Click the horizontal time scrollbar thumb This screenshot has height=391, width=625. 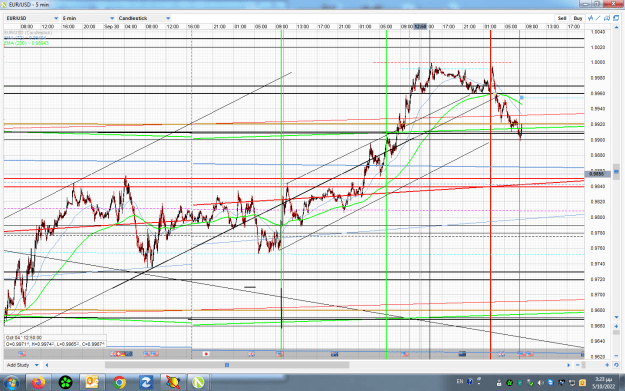(x=227, y=365)
